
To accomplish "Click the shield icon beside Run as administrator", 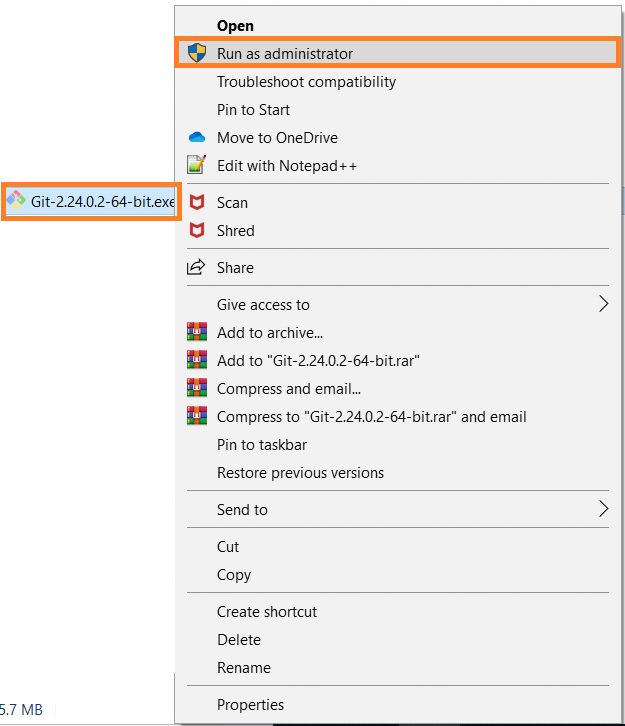I will click(197, 53).
